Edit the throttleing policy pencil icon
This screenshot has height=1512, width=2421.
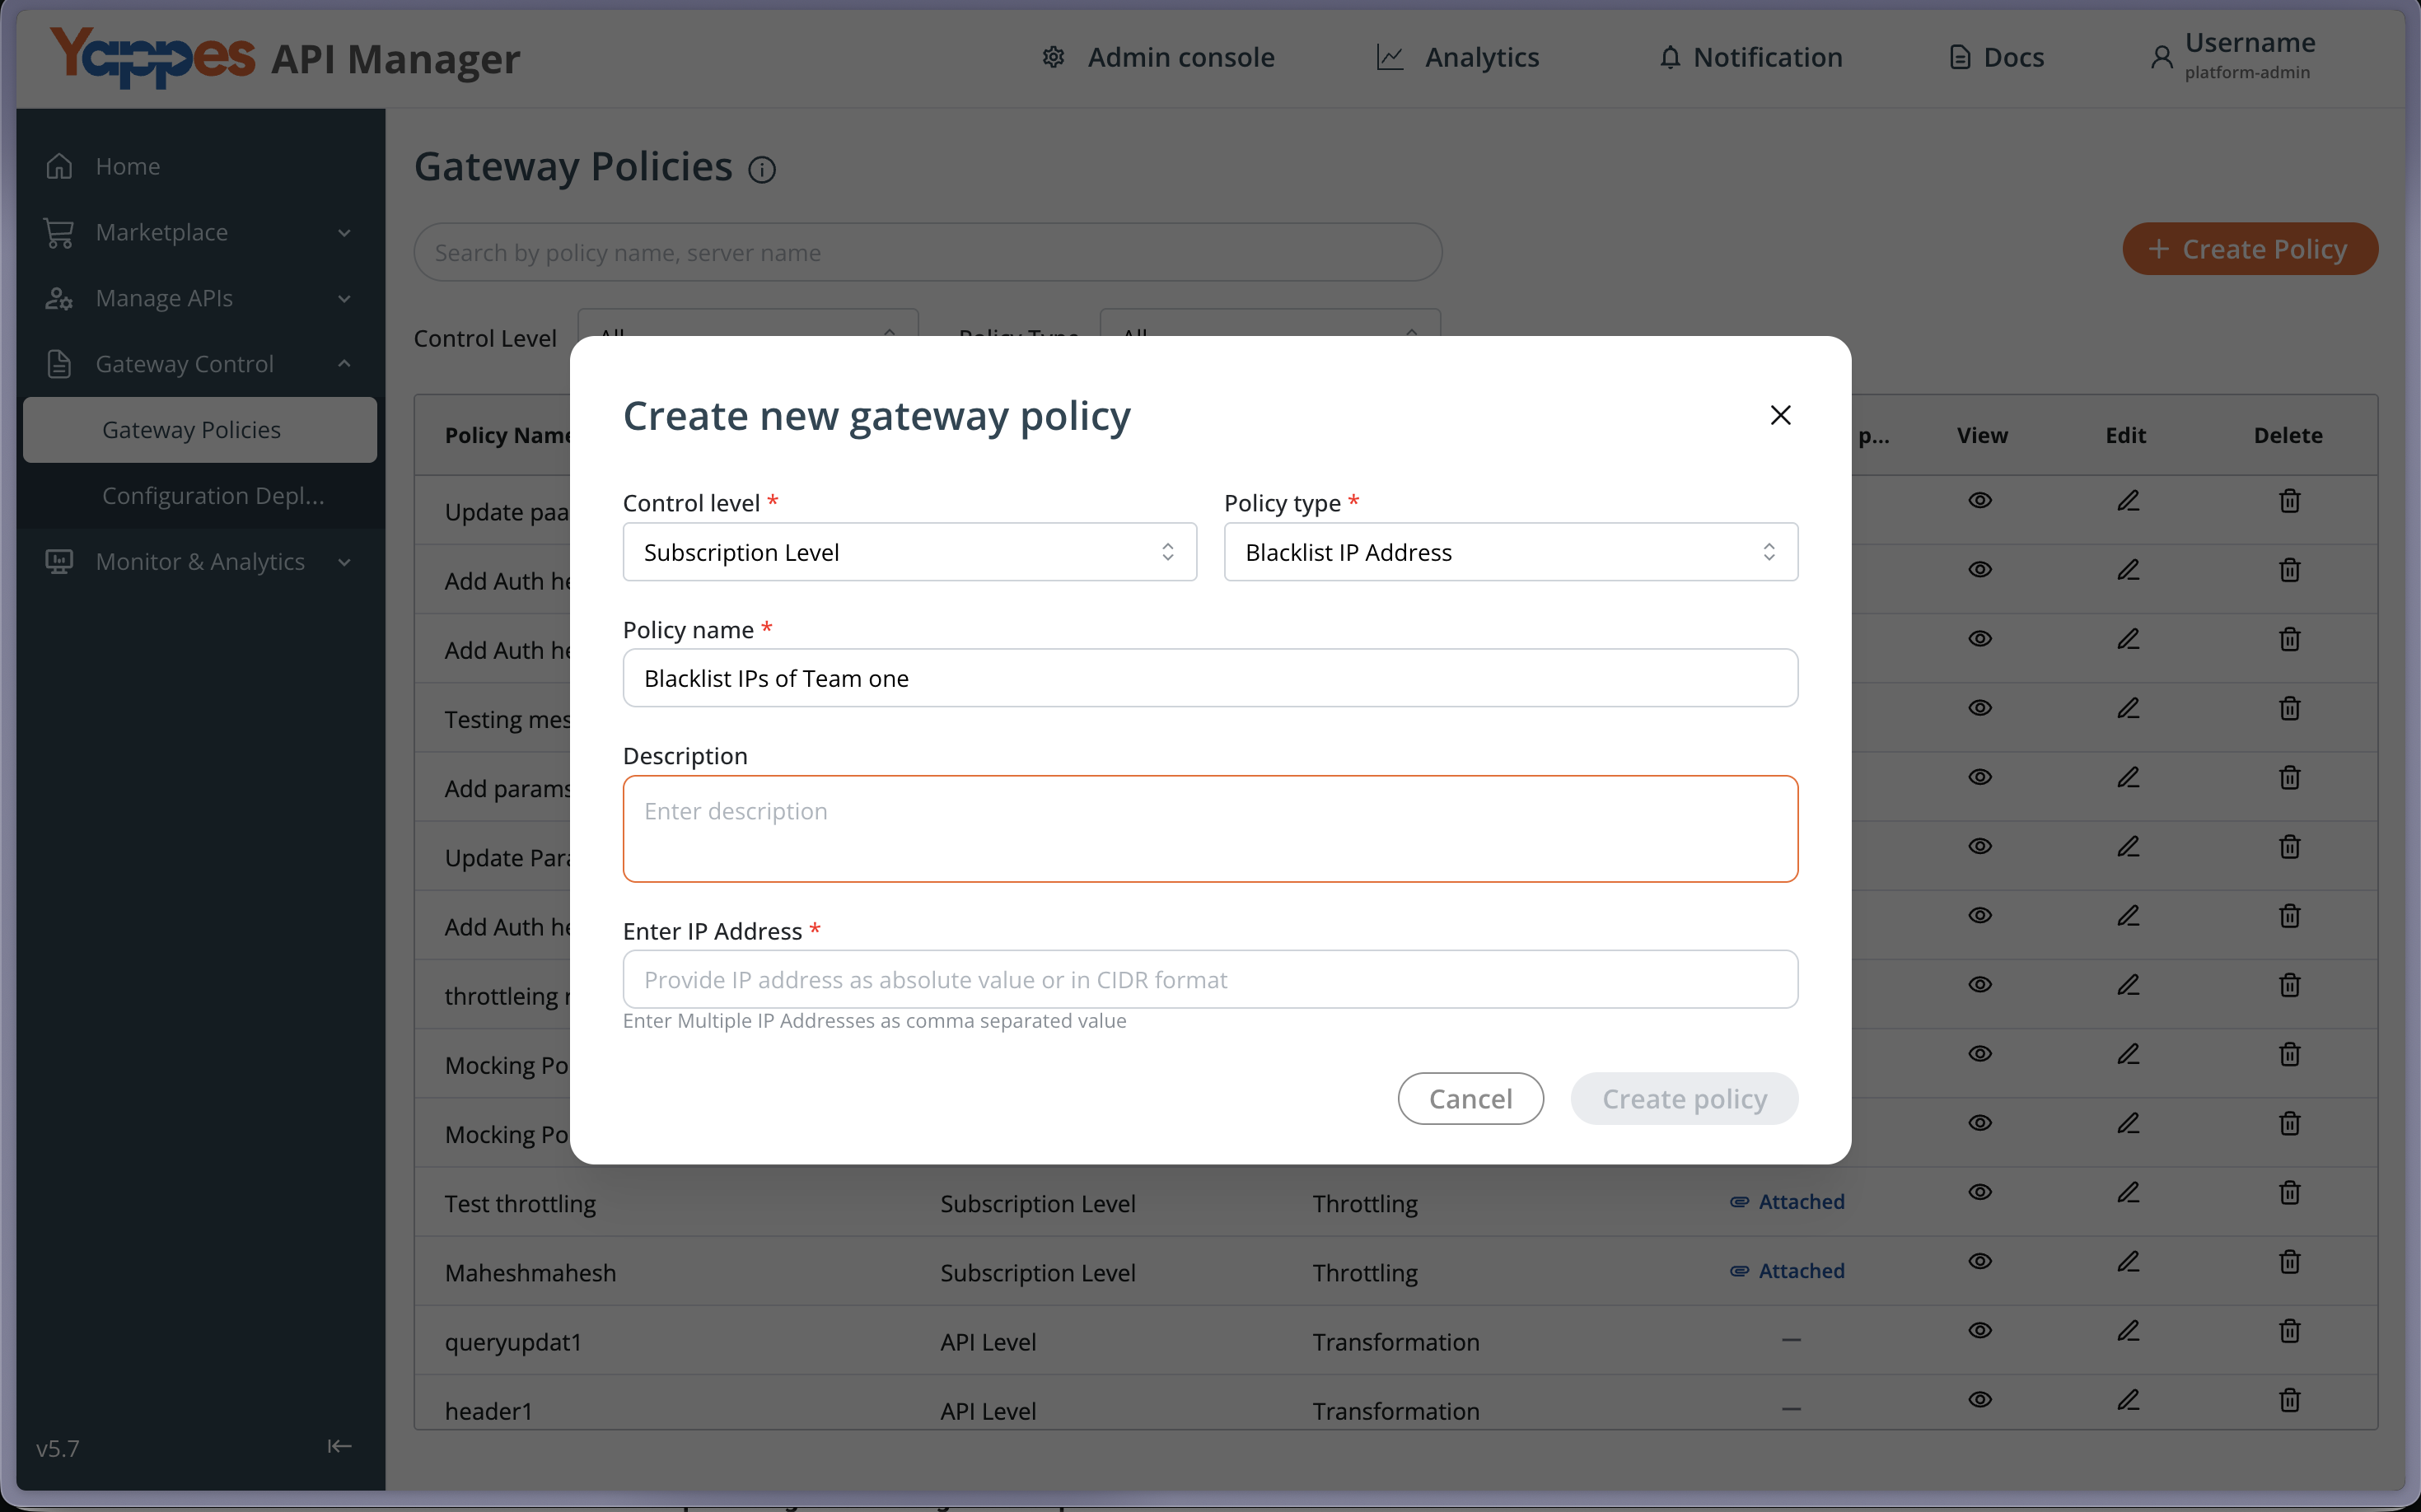tap(2128, 985)
